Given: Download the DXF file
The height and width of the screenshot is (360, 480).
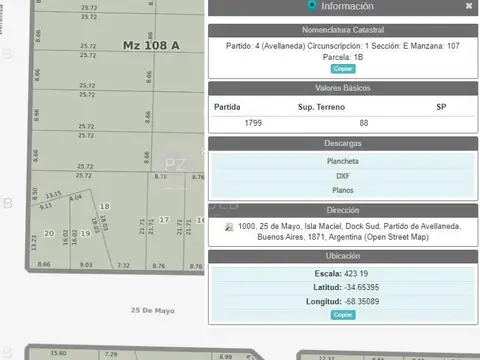Looking at the screenshot, I should [x=343, y=176].
